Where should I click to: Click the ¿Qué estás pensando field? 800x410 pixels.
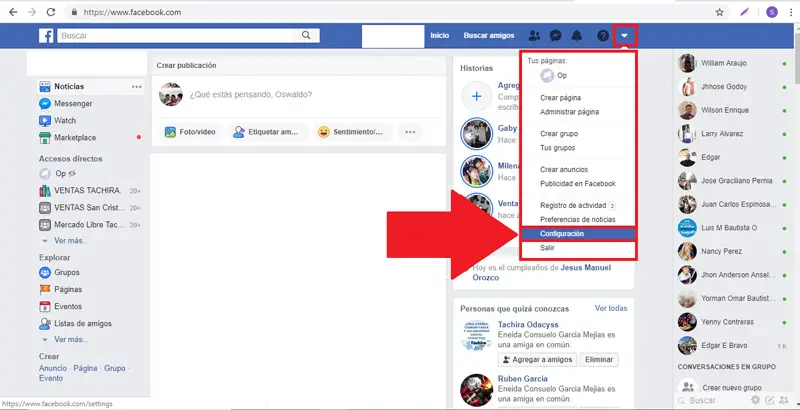[x=251, y=94]
